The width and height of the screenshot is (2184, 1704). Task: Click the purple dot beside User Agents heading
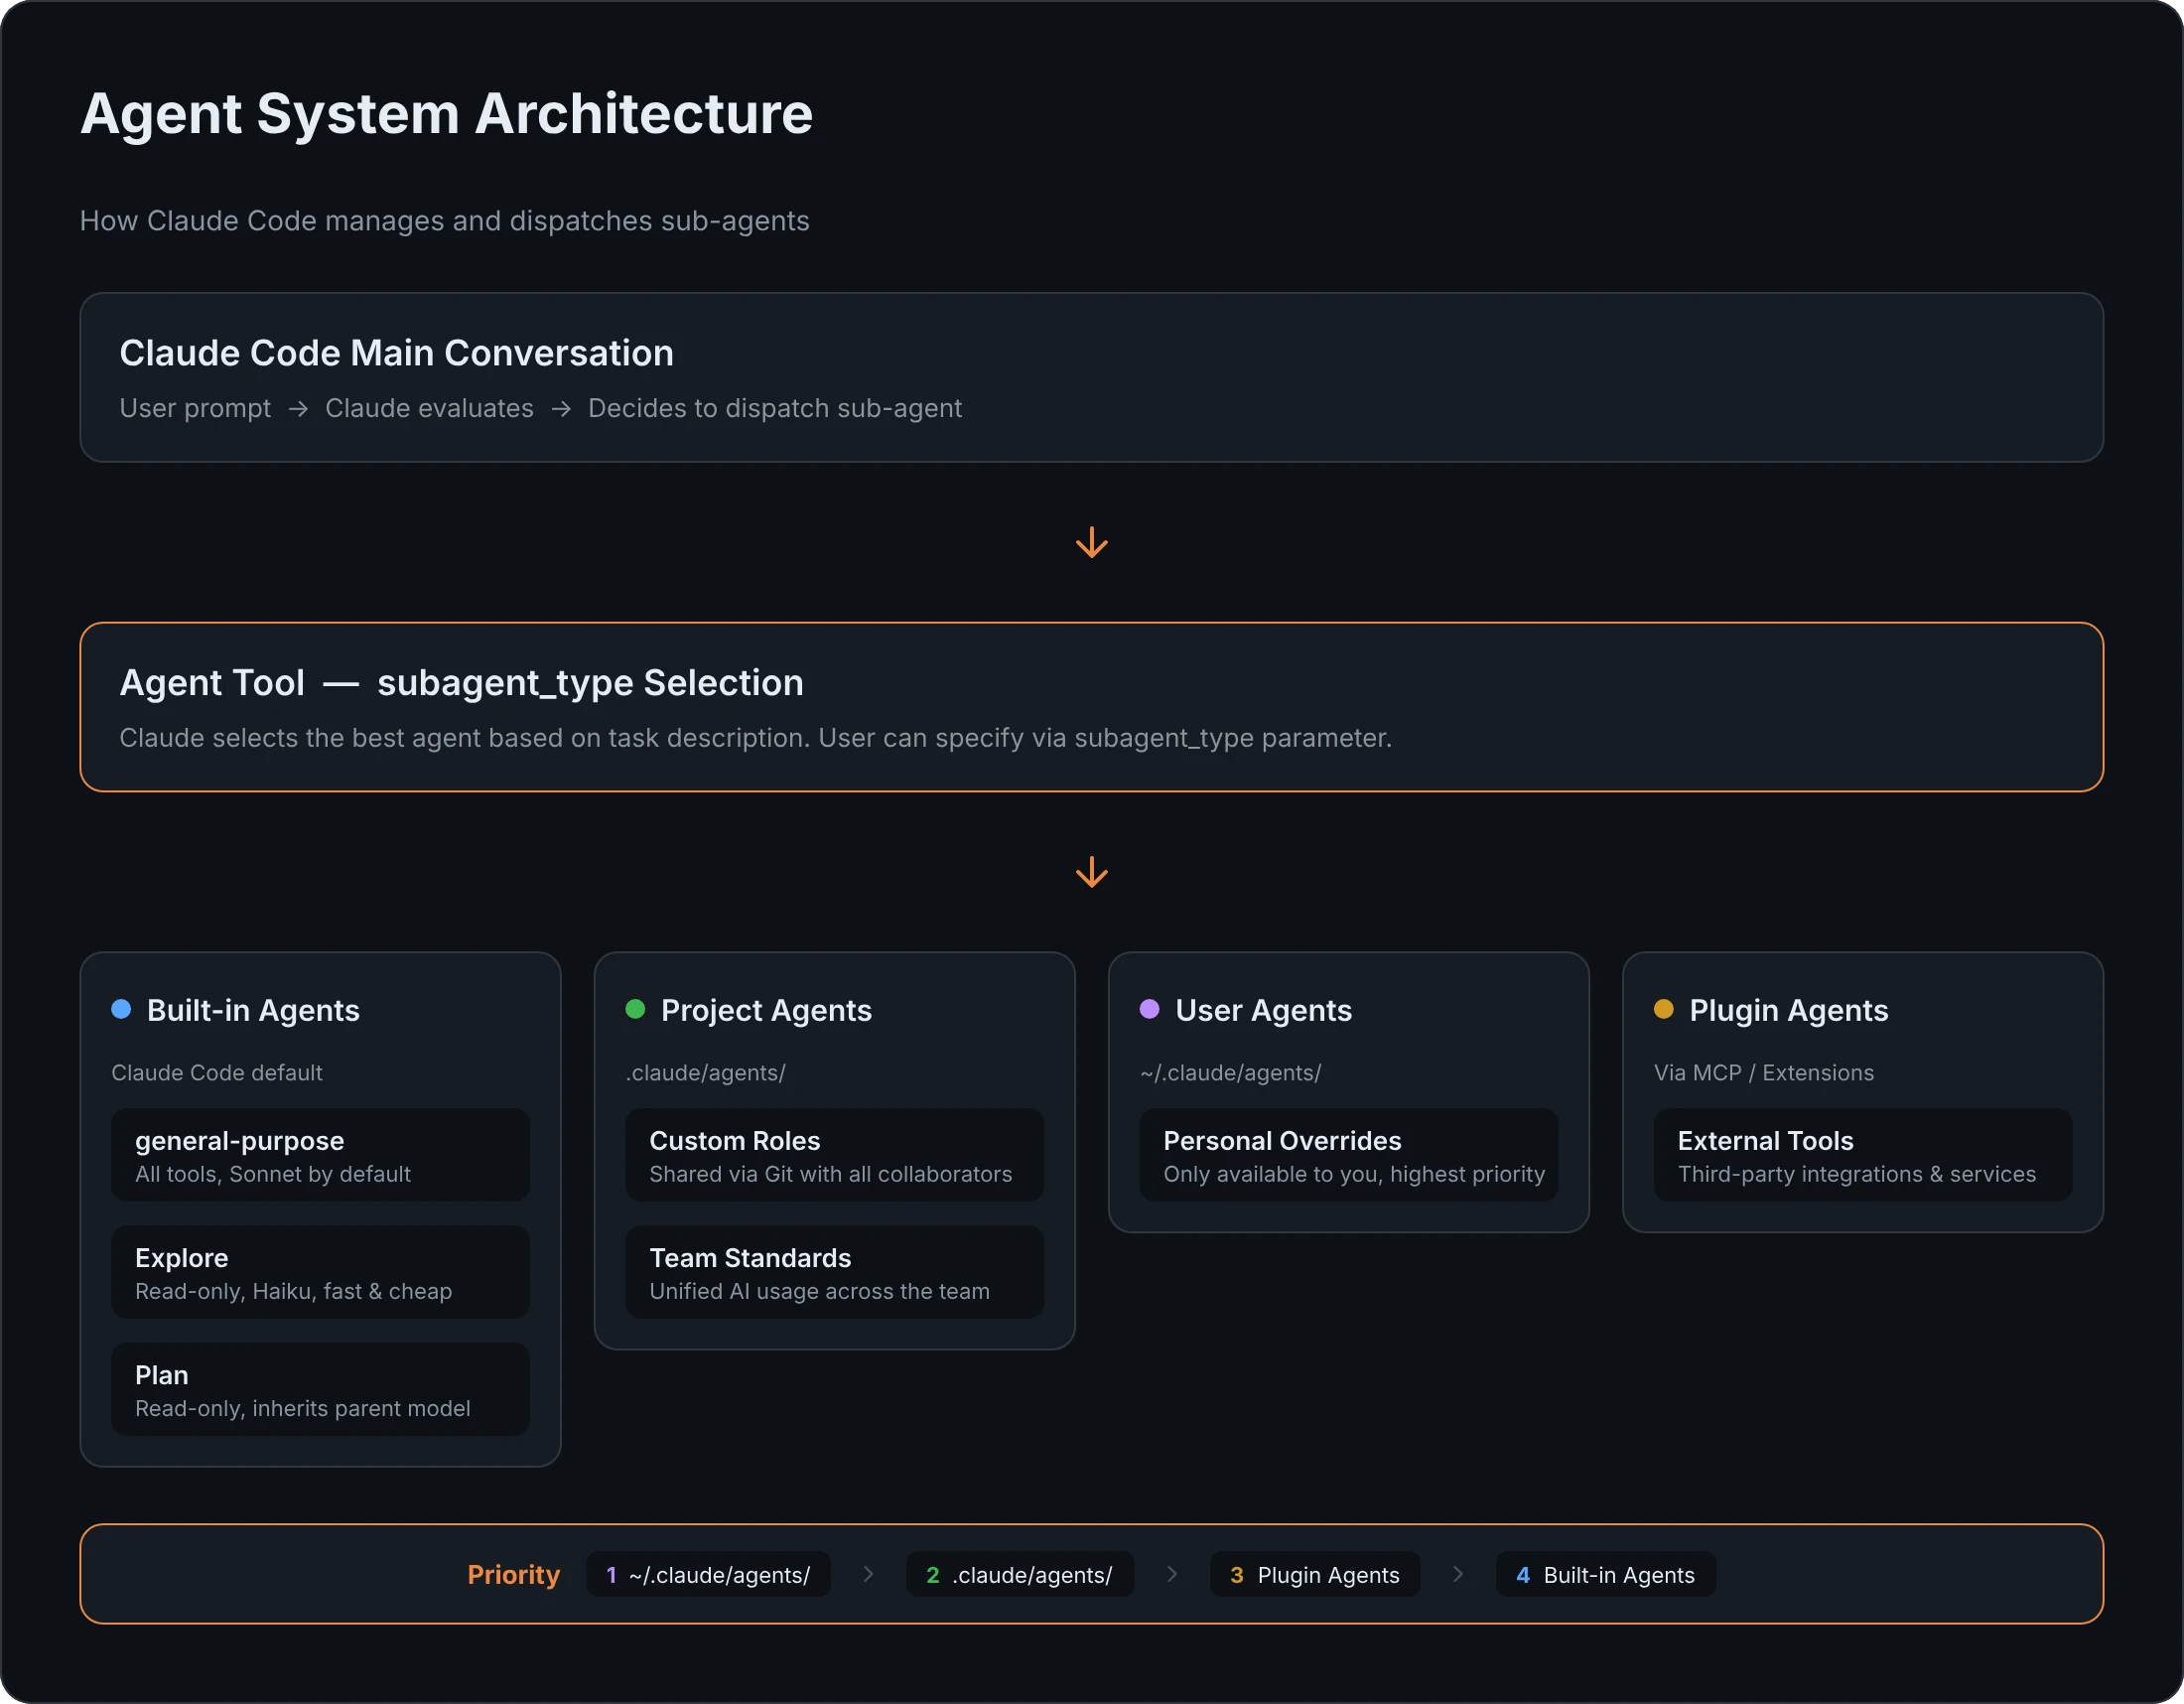pos(1150,1009)
